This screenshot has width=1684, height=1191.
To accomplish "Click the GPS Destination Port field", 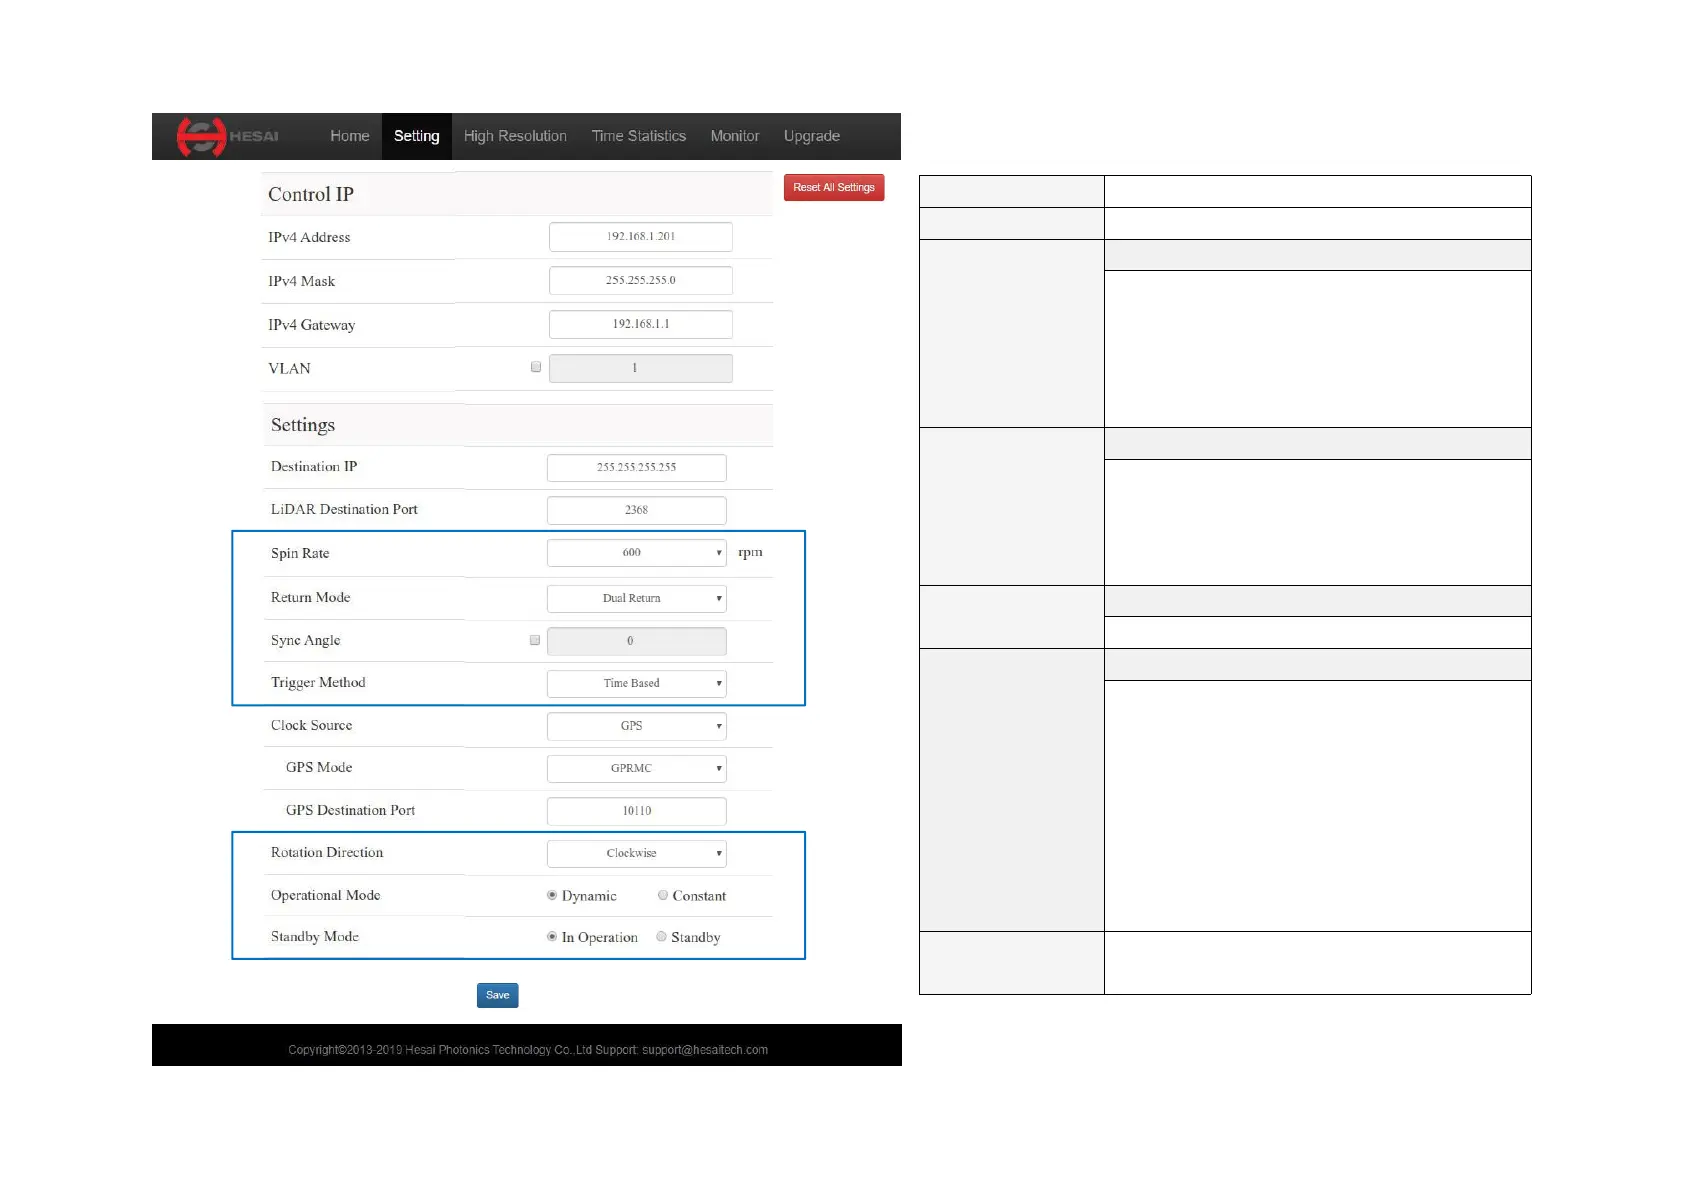I will [x=637, y=811].
